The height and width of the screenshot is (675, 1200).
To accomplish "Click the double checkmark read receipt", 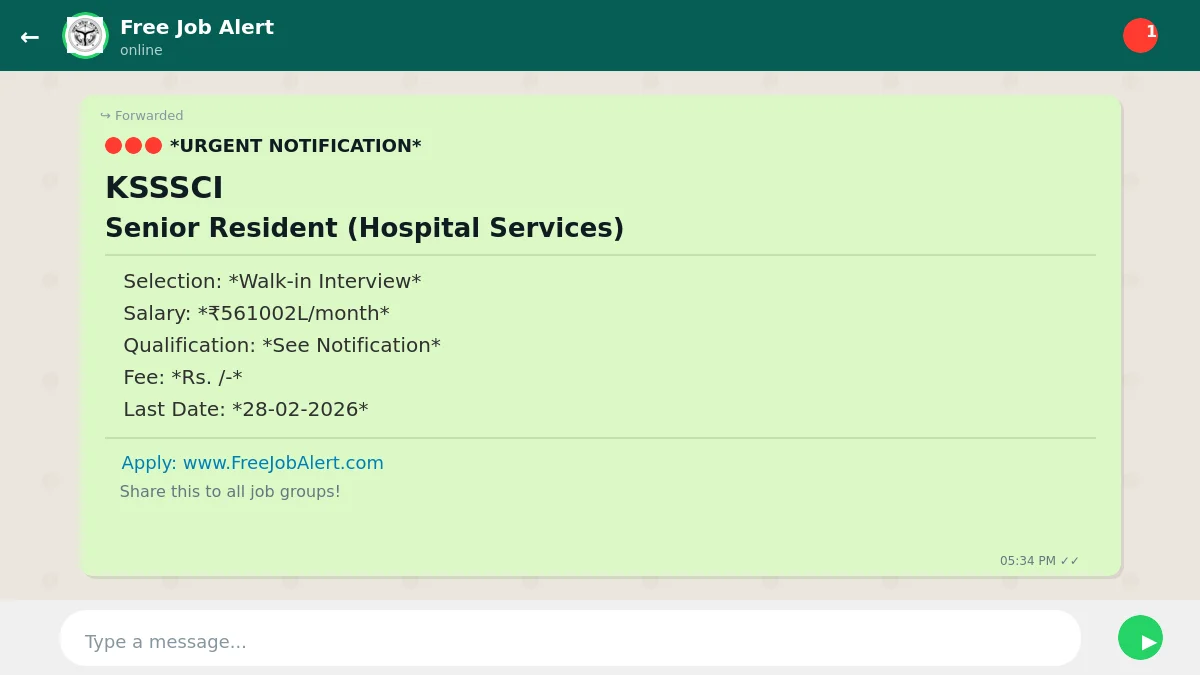I will [1070, 561].
